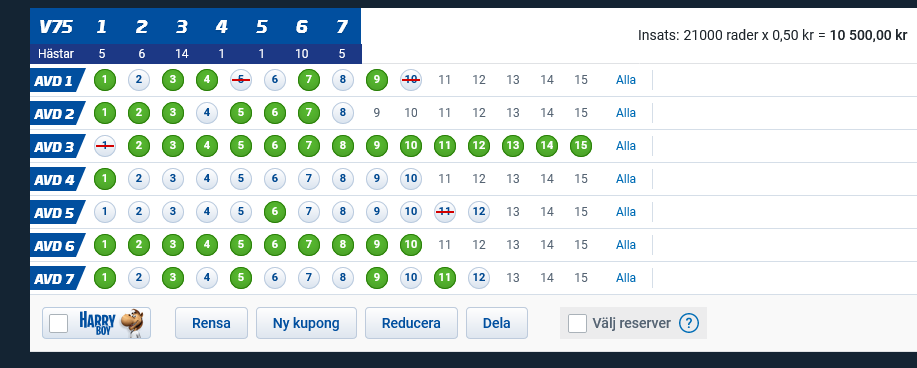The image size is (917, 368).
Task: Toggle the Harry Boy checkbox
Action: [x=58, y=323]
